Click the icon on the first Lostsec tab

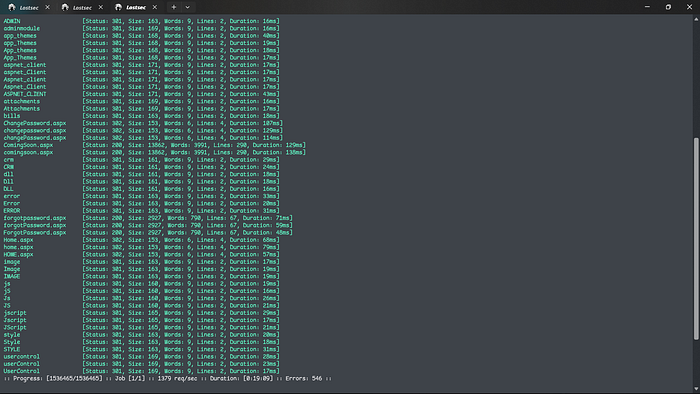click(x=12, y=7)
